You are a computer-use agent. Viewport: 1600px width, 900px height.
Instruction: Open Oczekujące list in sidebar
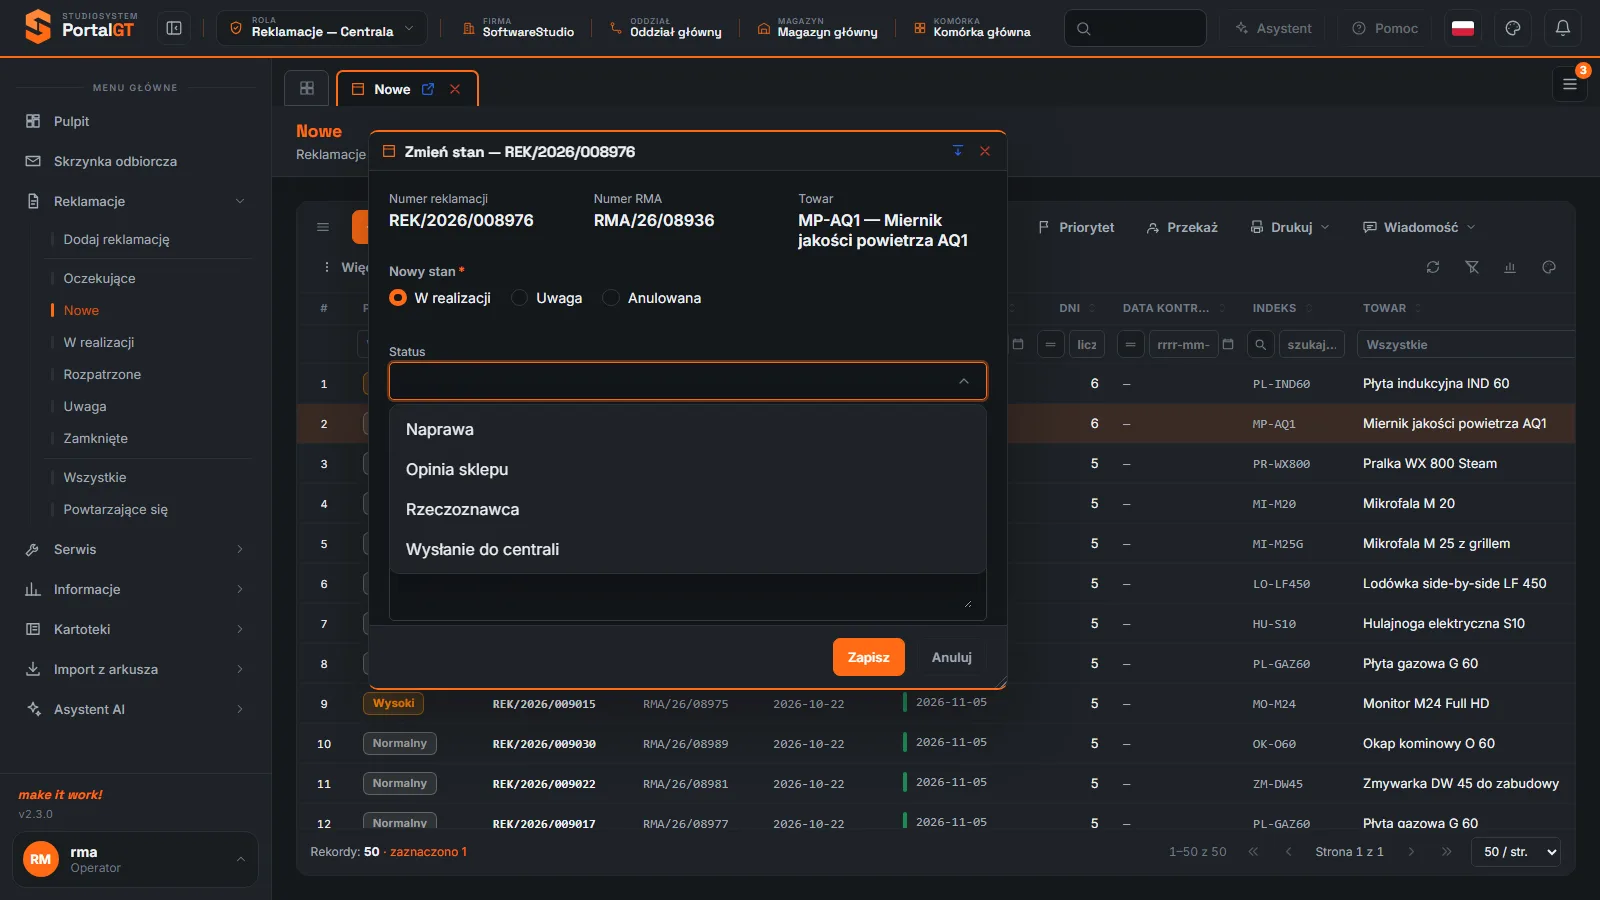click(x=99, y=278)
